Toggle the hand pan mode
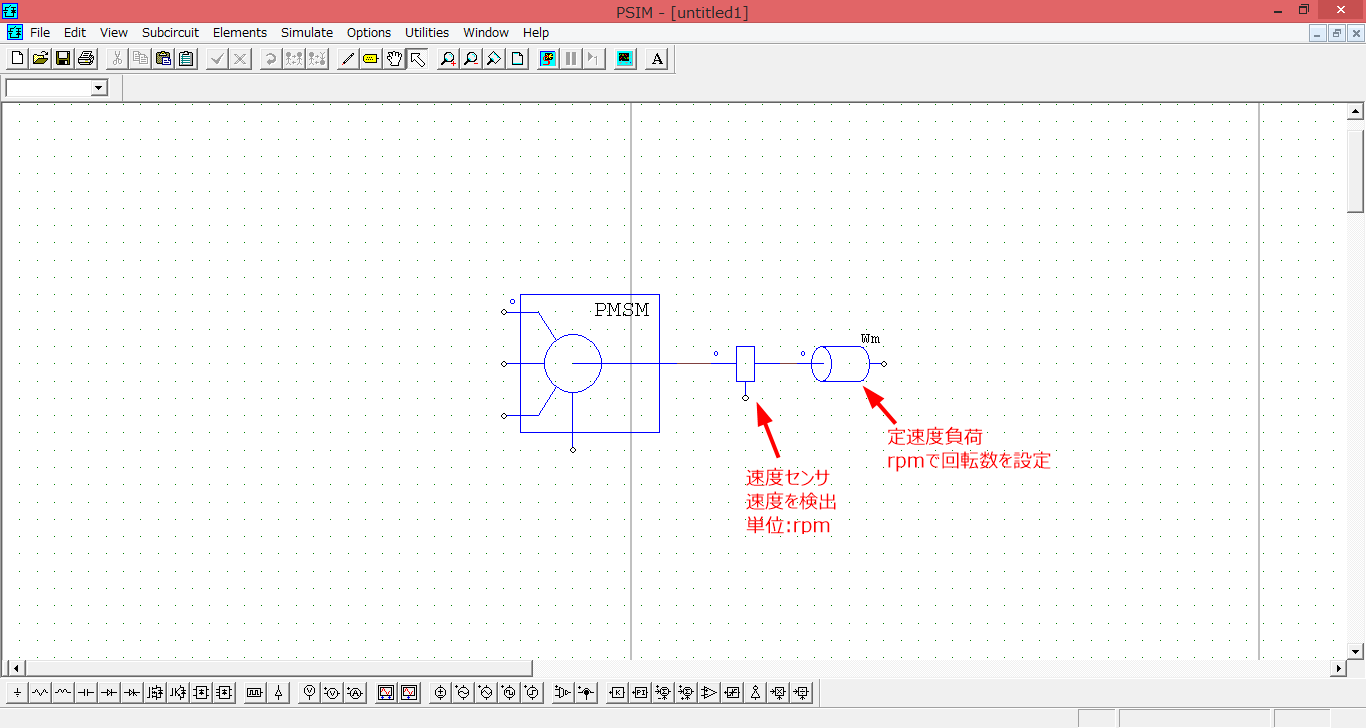 [x=394, y=58]
